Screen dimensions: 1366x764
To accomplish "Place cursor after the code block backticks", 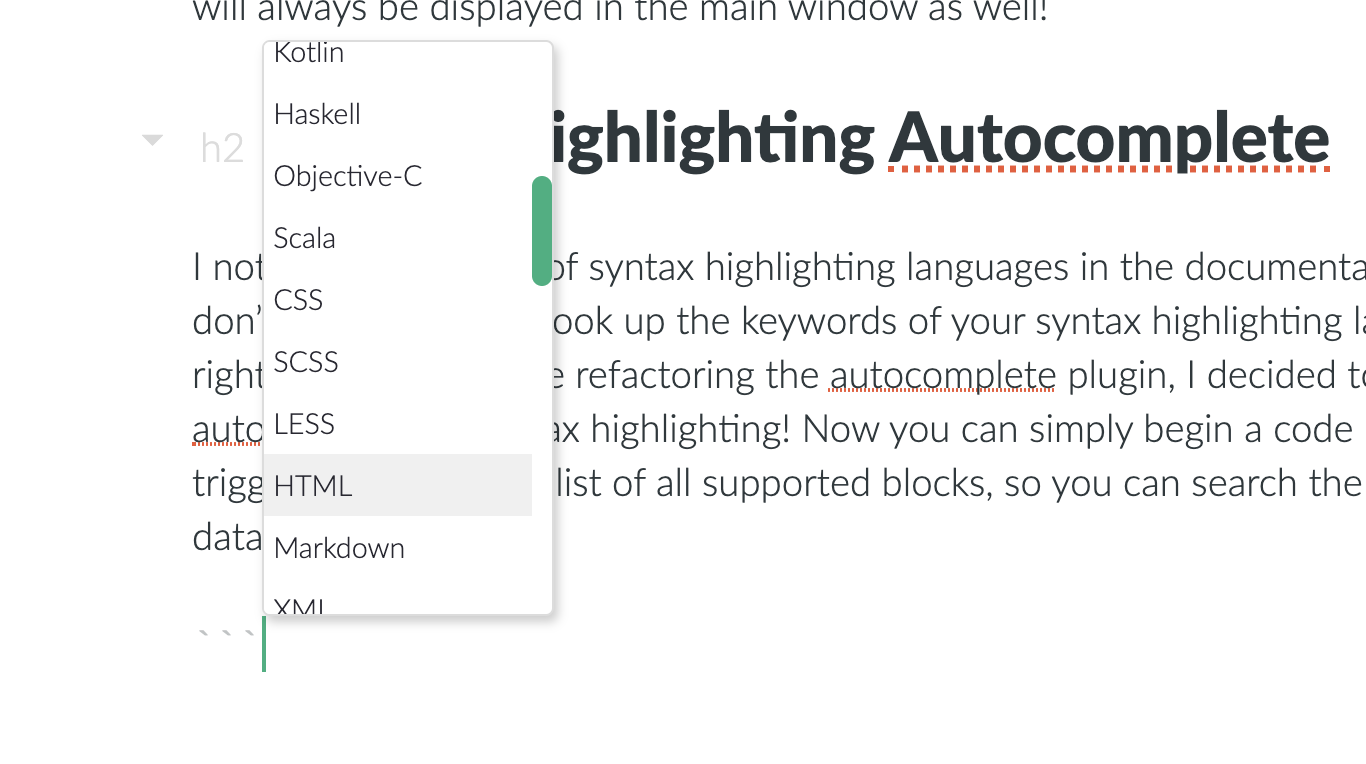I will (264, 643).
